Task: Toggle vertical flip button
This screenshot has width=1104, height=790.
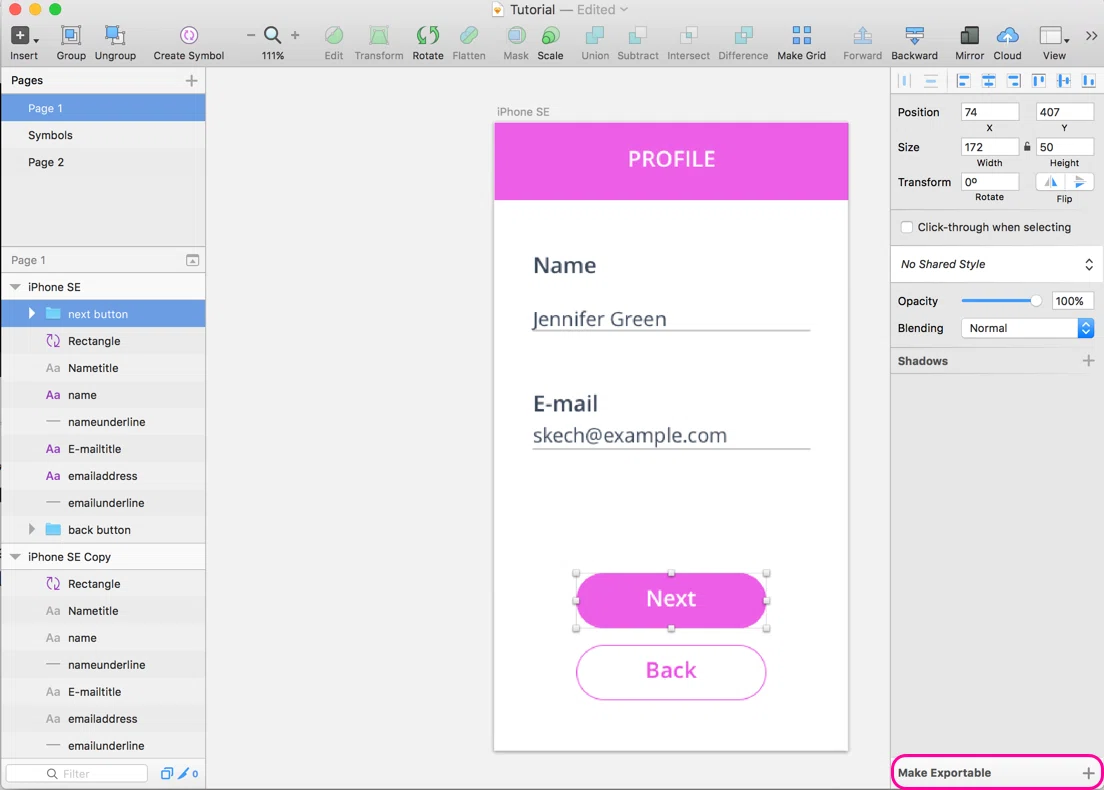Action: click(x=1079, y=182)
